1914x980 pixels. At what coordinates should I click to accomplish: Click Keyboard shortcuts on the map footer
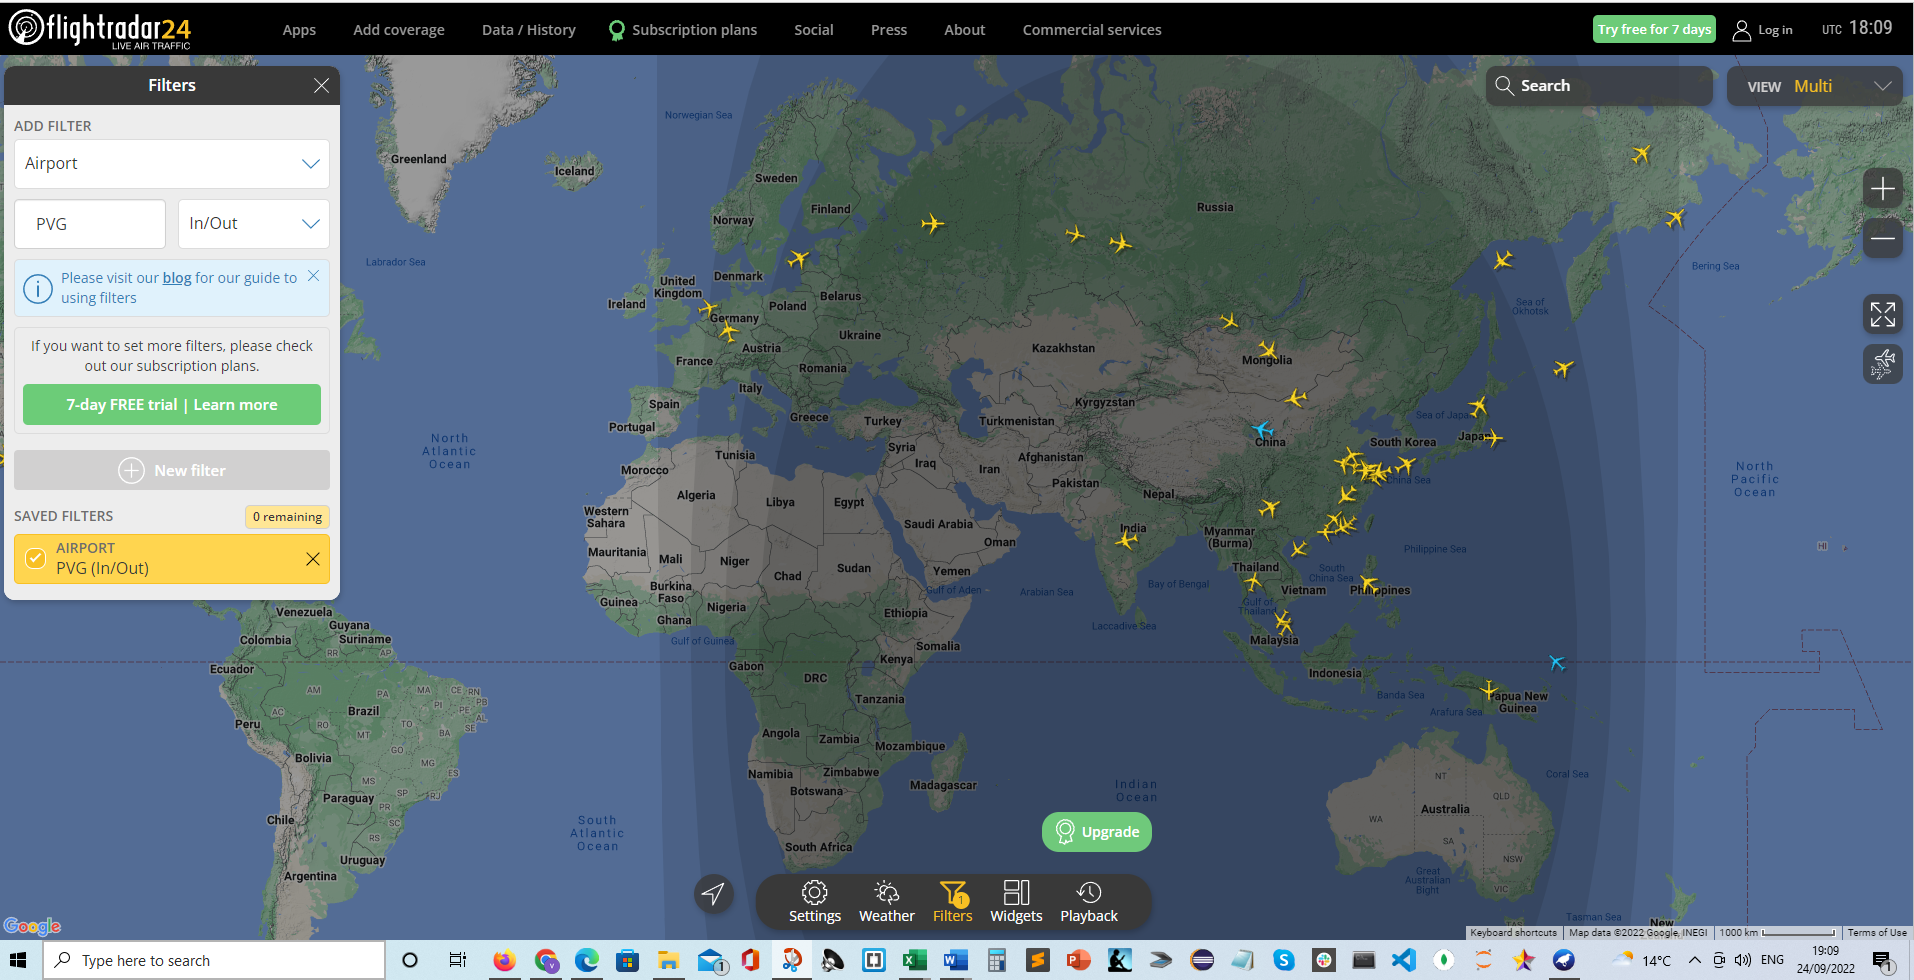coord(1513,933)
